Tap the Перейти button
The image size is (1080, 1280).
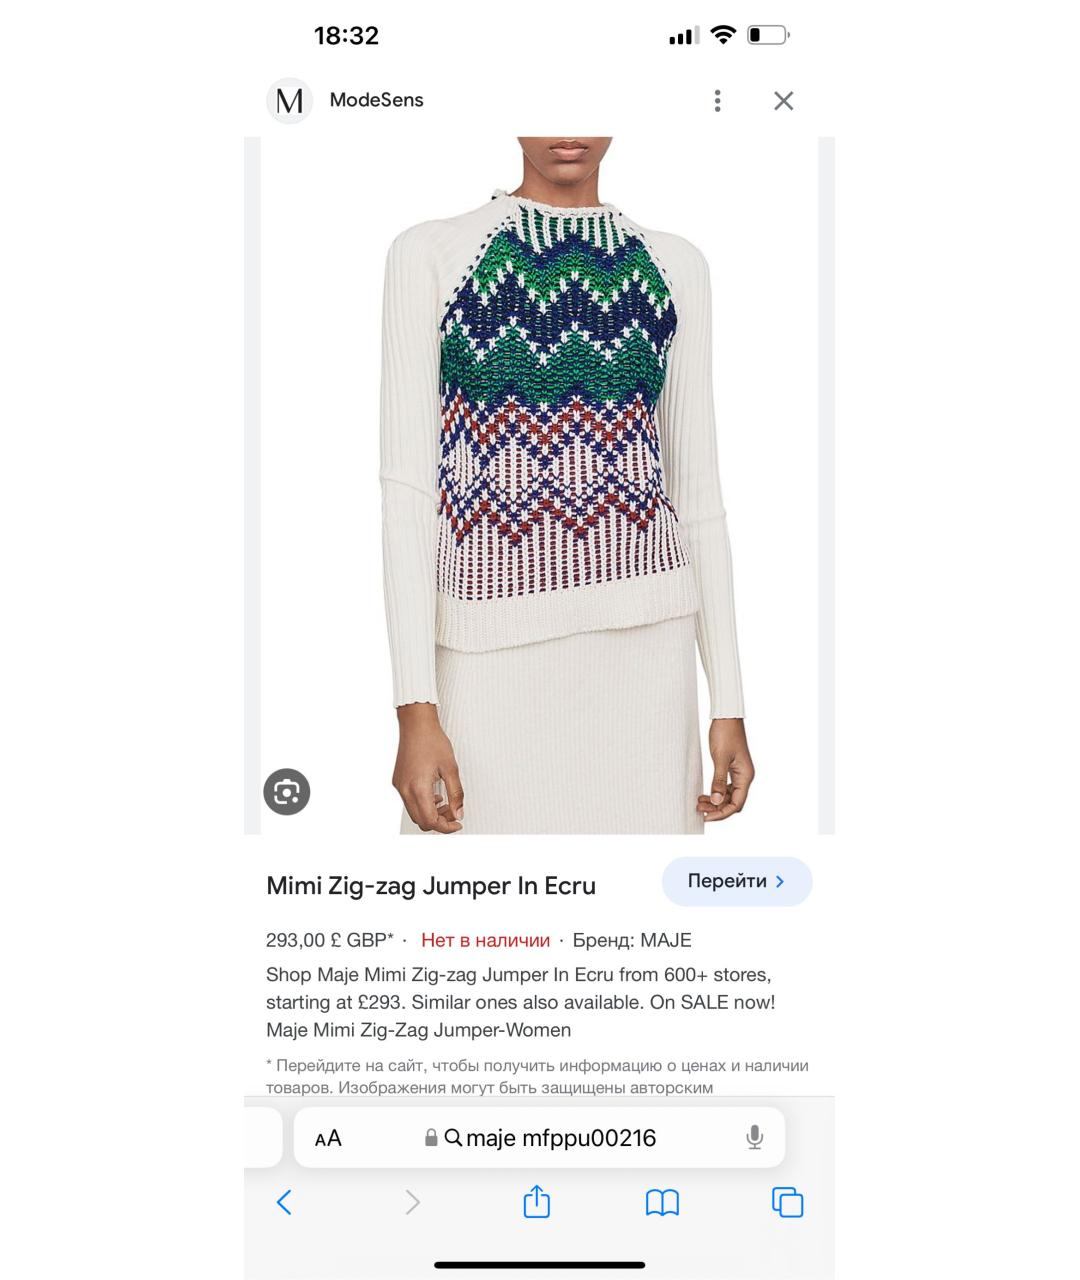click(x=737, y=882)
